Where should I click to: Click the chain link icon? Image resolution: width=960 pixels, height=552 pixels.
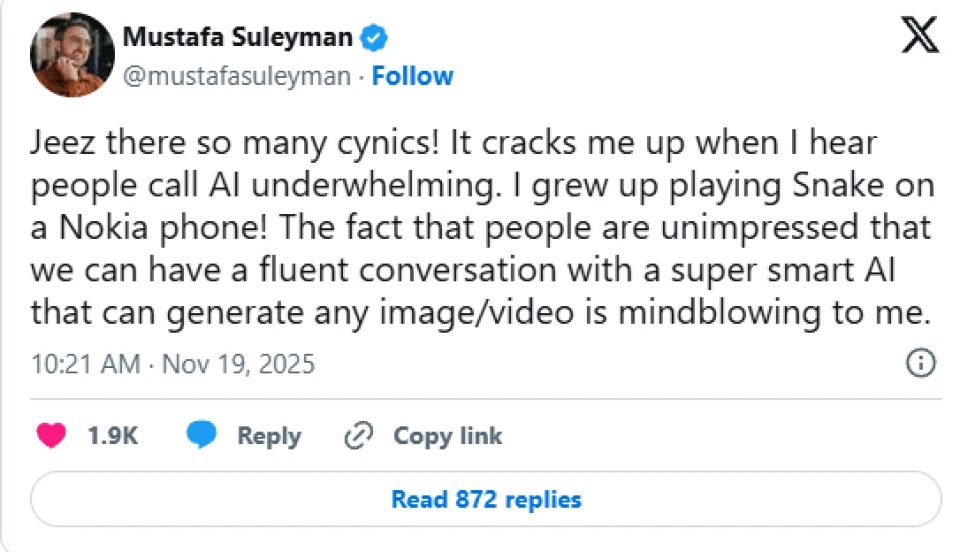357,436
